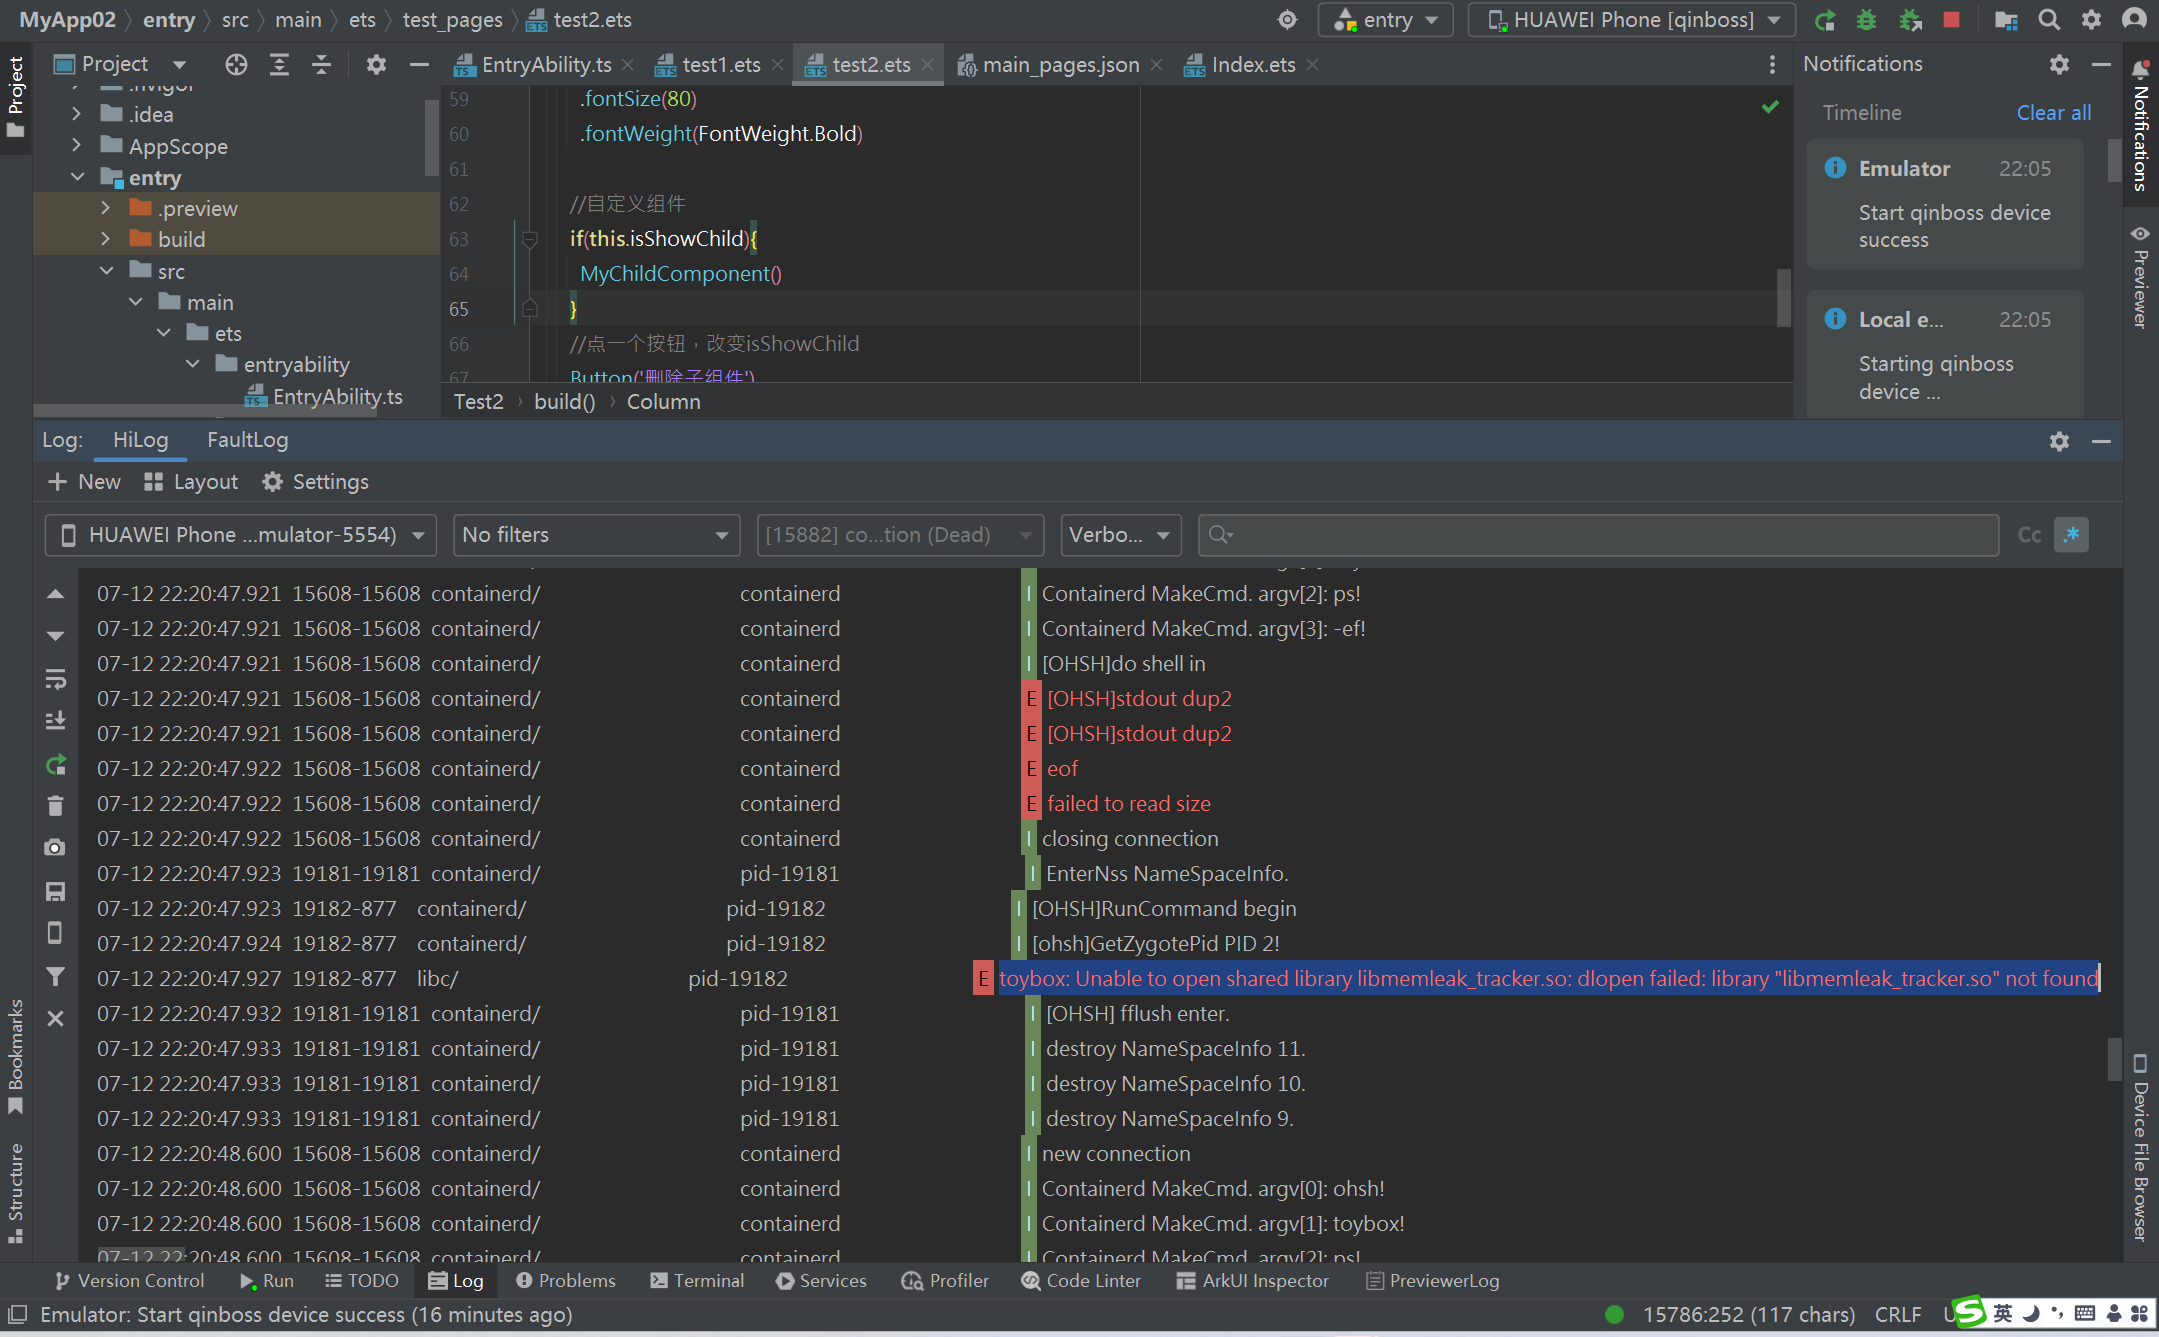Open ArkUI Inspector tool window
The width and height of the screenshot is (2159, 1337).
tap(1253, 1281)
